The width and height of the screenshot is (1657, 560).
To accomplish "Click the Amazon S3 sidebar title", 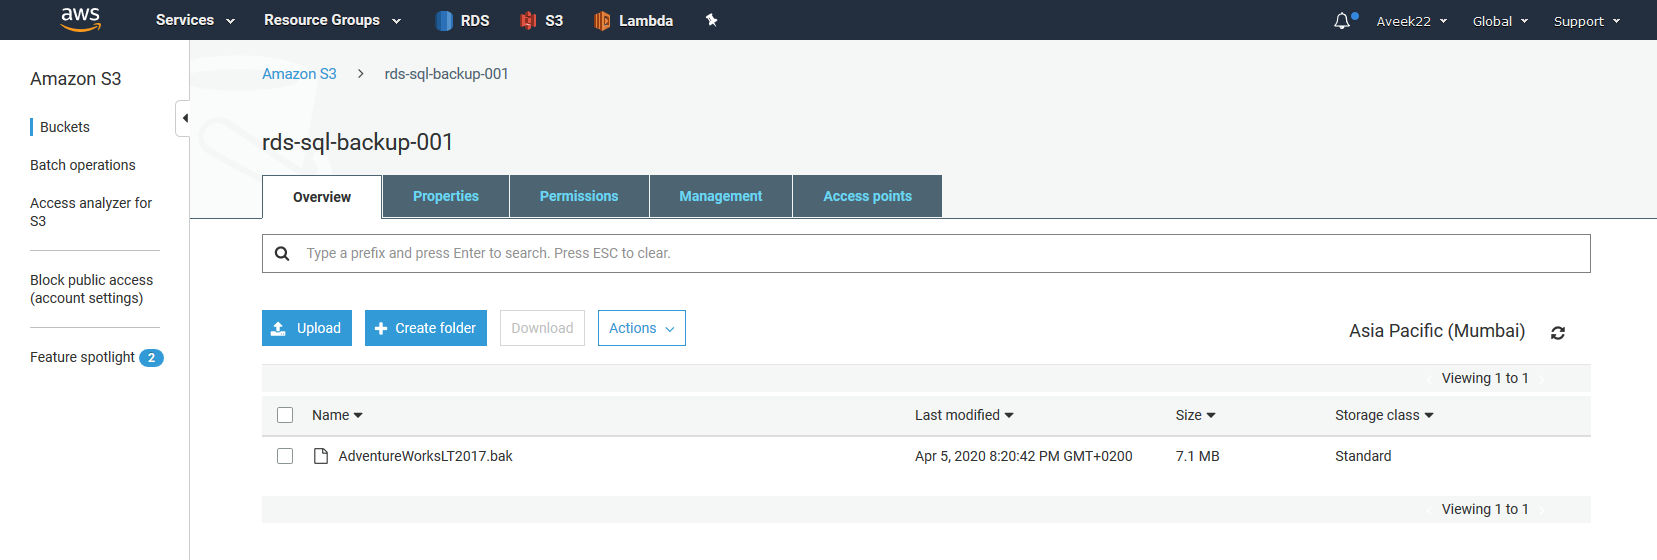I will 76,79.
